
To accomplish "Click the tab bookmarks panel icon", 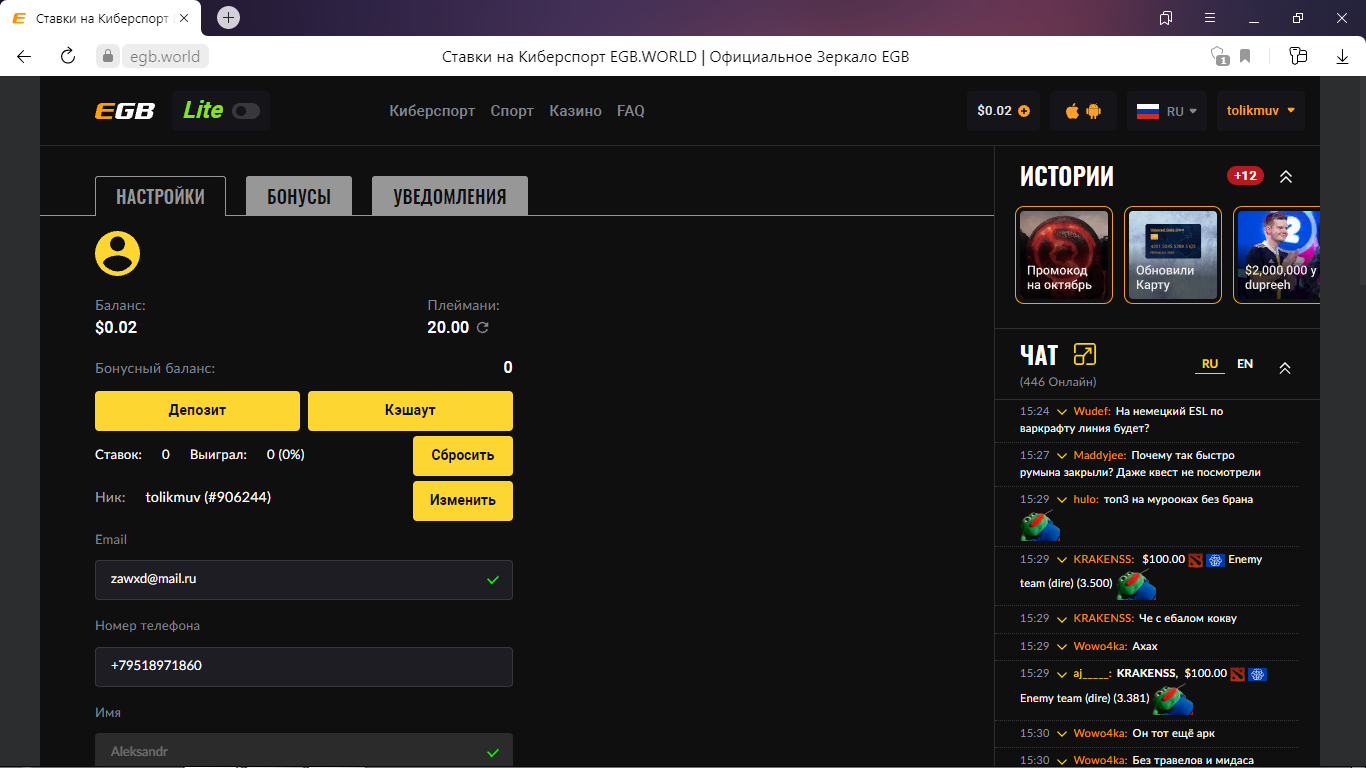I will tap(1165, 18).
